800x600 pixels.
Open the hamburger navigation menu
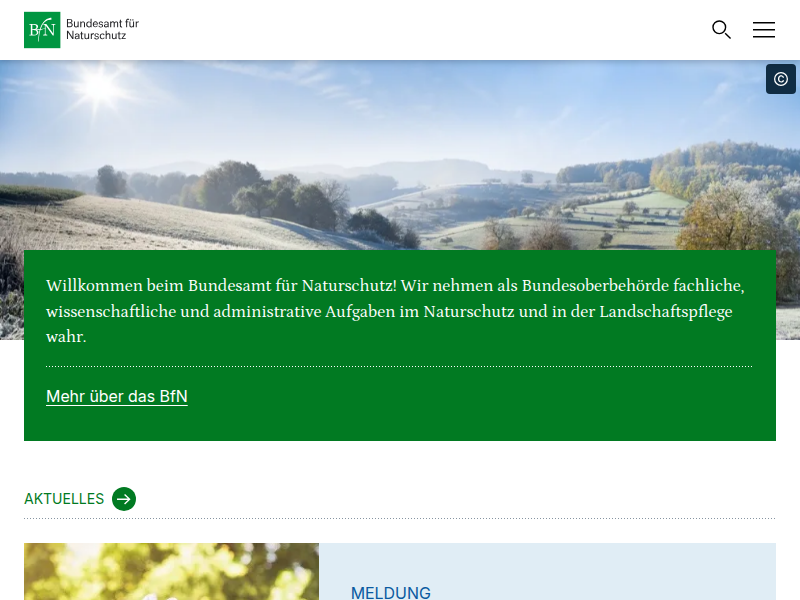(764, 30)
